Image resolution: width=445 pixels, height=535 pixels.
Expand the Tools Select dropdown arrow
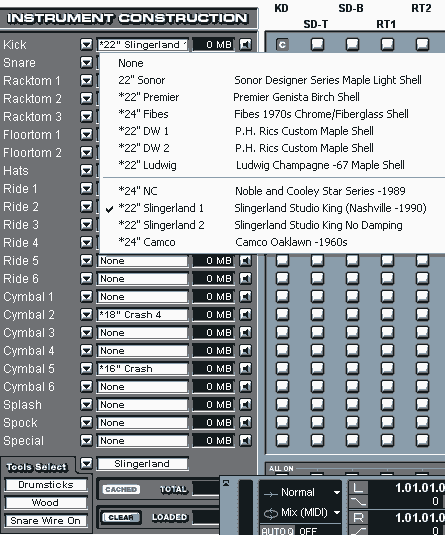pyautogui.click(x=86, y=464)
